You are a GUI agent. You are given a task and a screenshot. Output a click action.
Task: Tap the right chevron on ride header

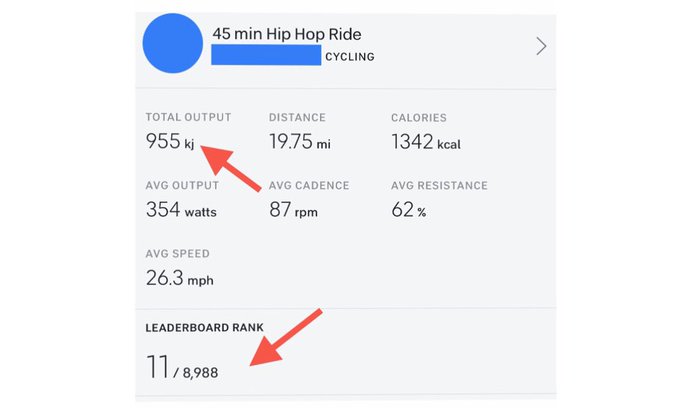click(541, 46)
